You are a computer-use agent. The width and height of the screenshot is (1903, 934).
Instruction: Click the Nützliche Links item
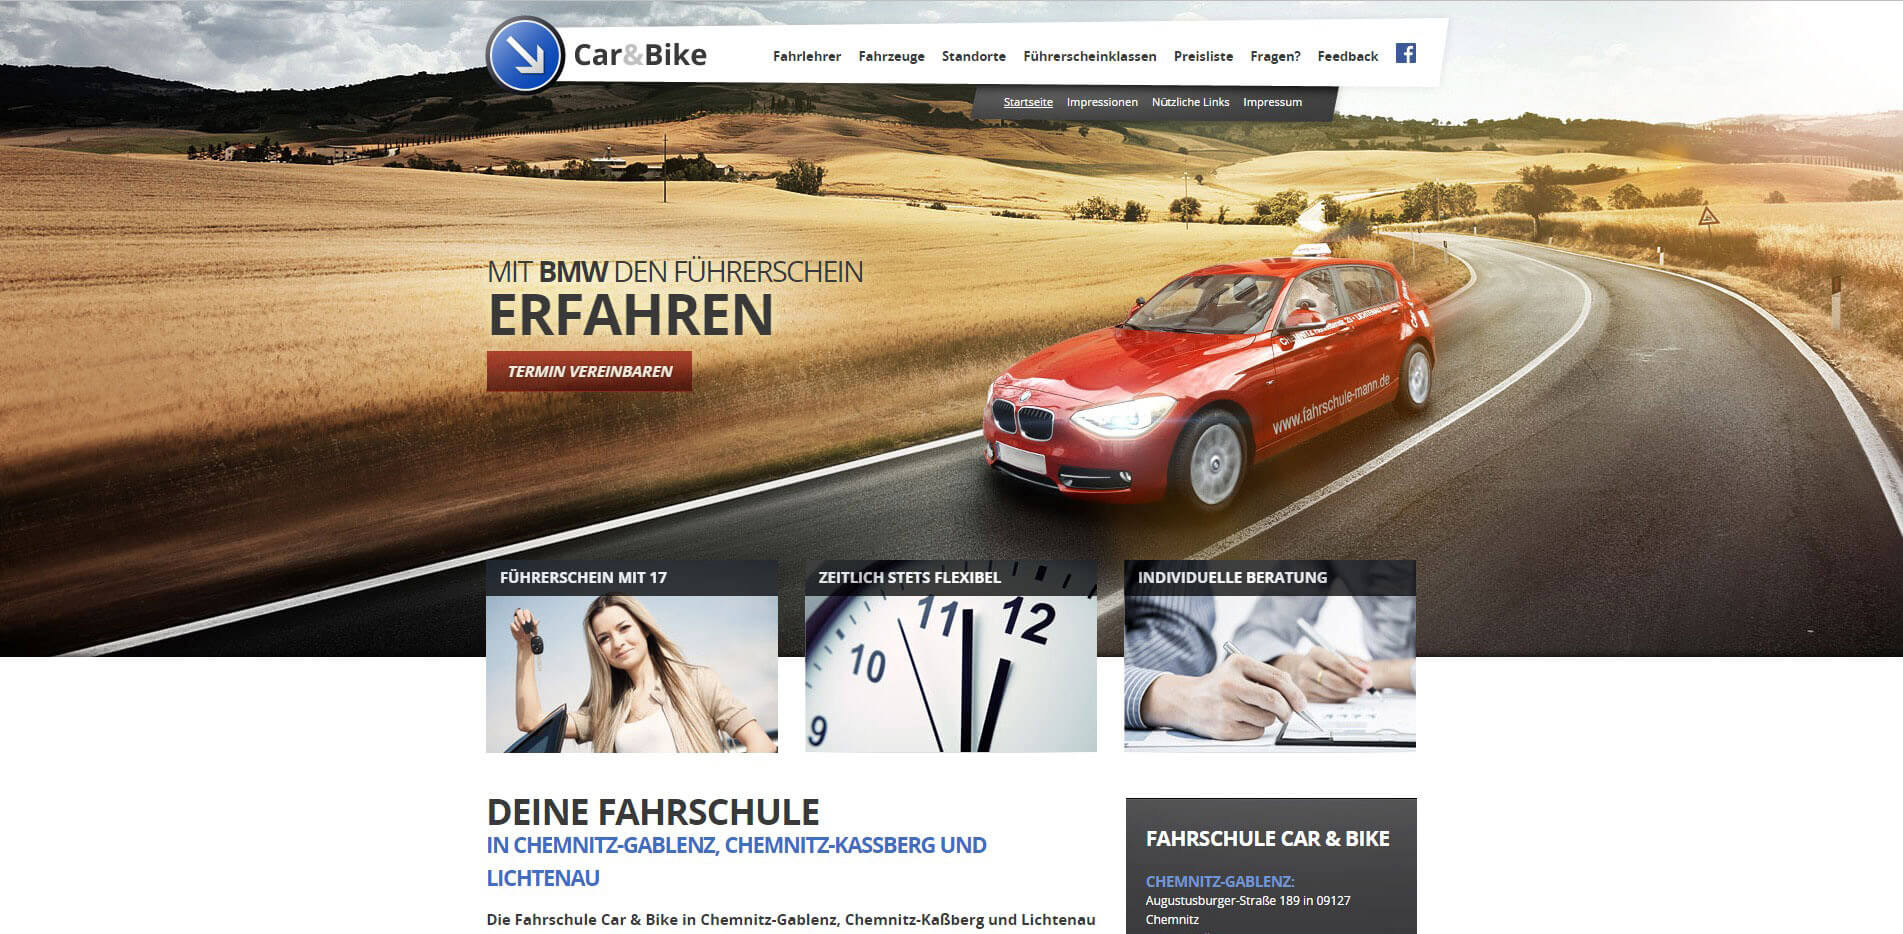(x=1190, y=102)
